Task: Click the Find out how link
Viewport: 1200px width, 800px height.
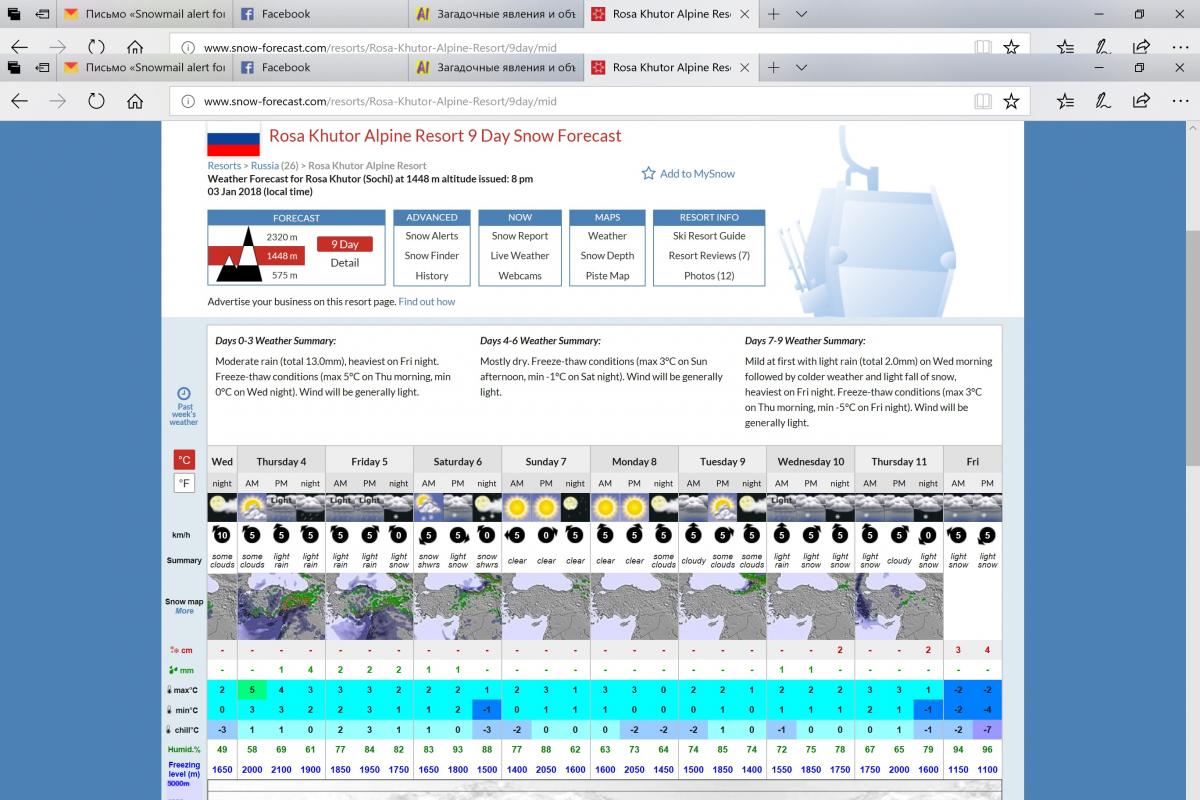Action: (x=427, y=301)
